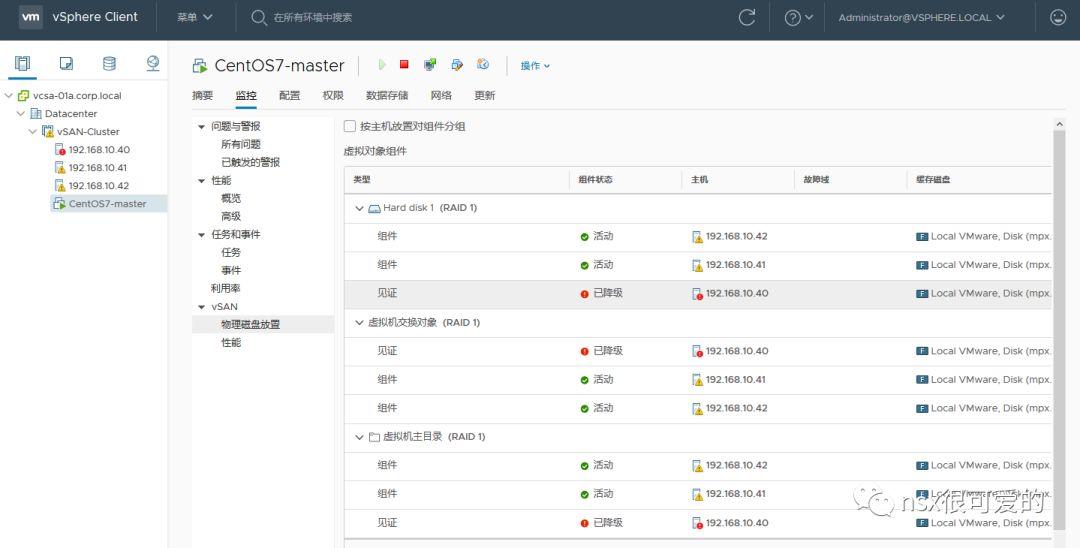Launch the VM console icon

[430, 65]
